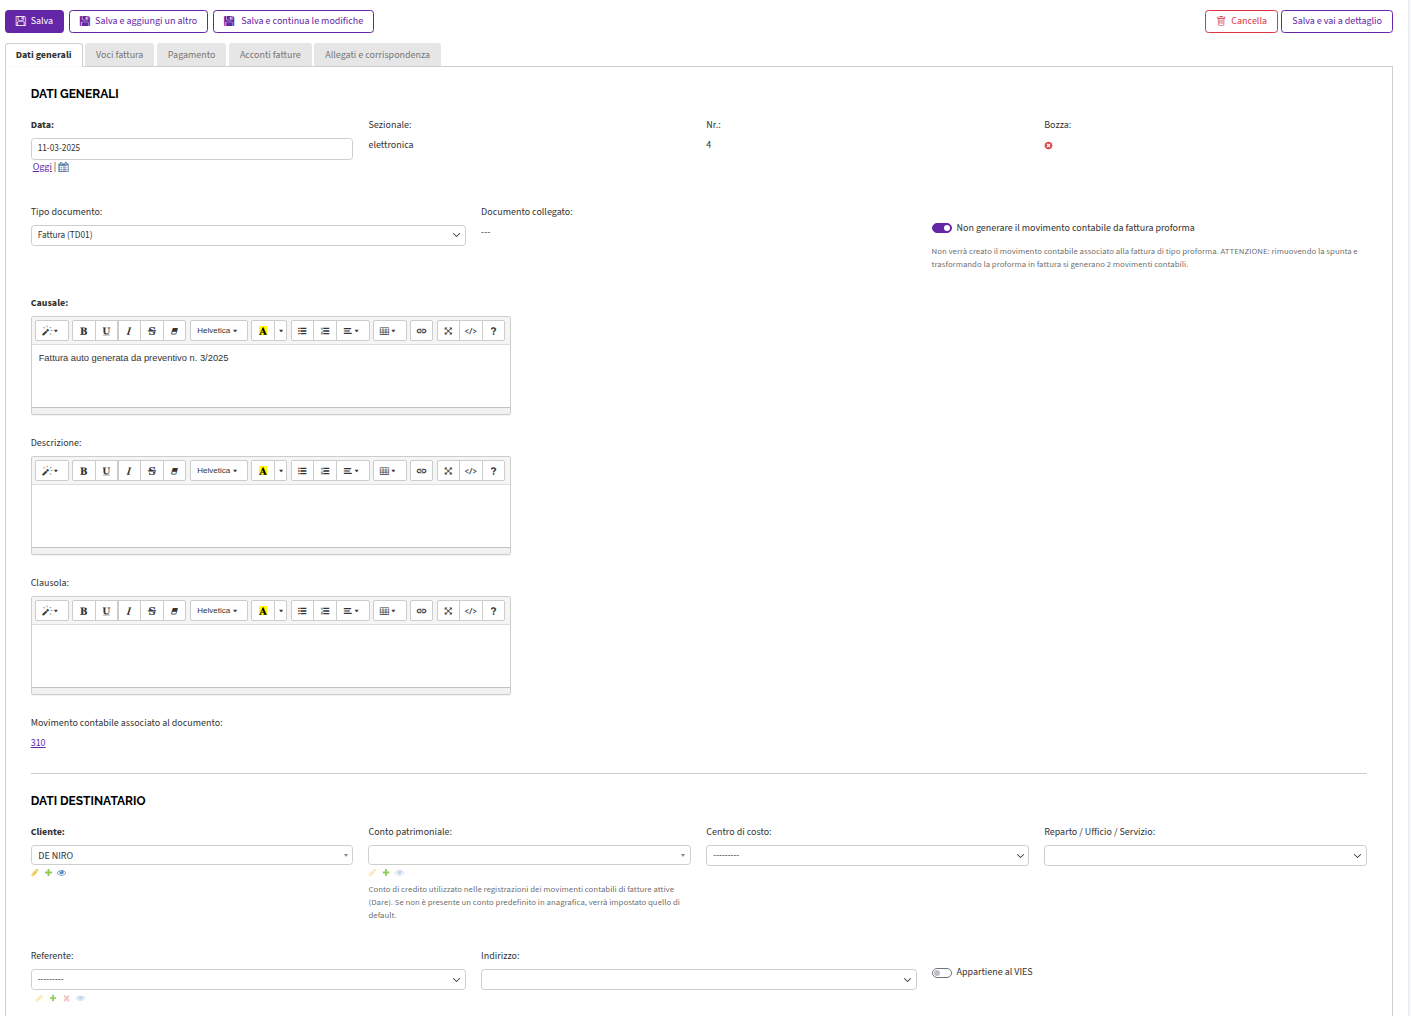Image resolution: width=1411 pixels, height=1016 pixels.
Task: Open the Cliente dropdown showing DE NIRO
Action: tap(192, 856)
